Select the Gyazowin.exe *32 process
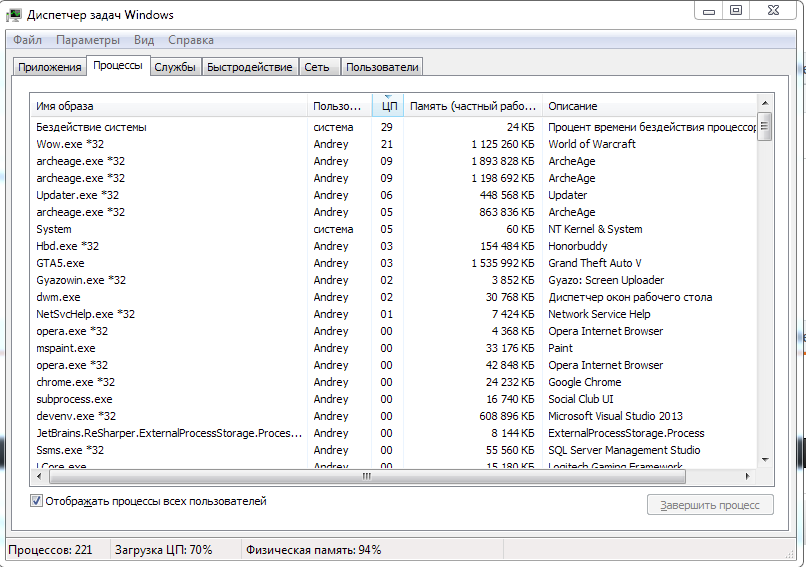 coord(394,280)
